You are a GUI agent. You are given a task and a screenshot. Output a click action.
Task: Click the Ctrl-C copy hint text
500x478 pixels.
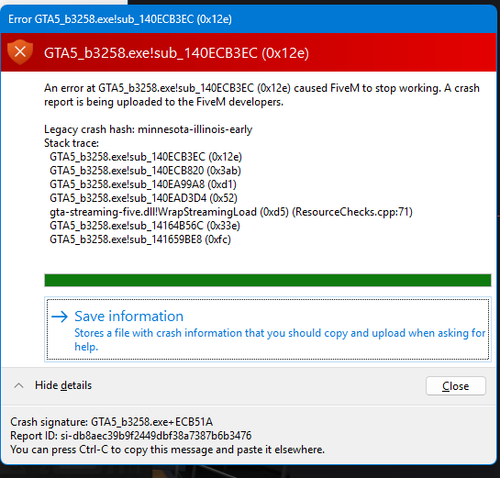coord(167,450)
